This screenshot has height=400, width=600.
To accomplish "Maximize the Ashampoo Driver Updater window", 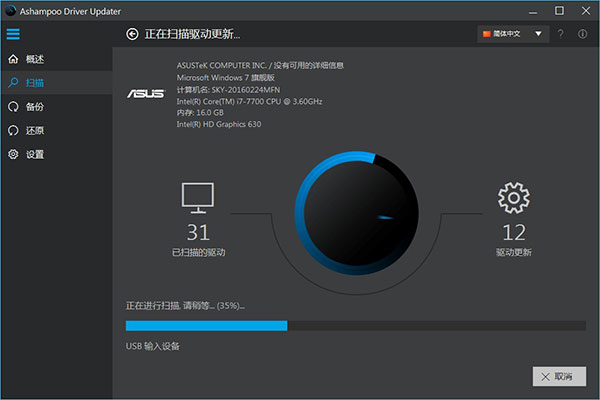I will (x=559, y=11).
